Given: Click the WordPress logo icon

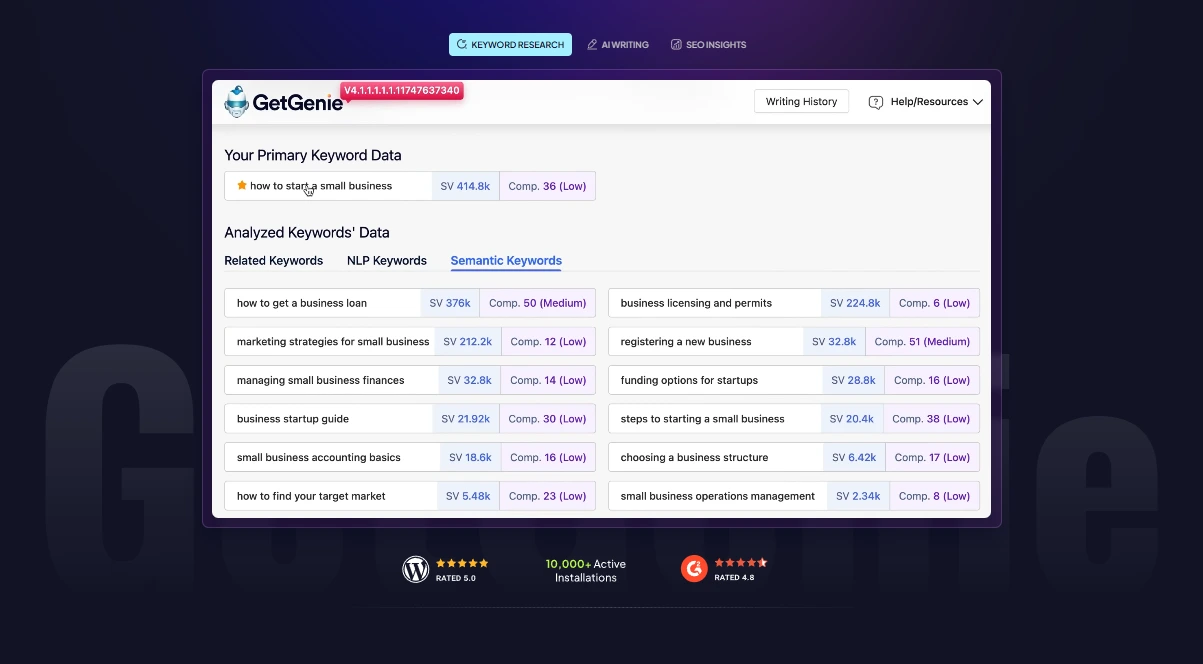Looking at the screenshot, I should (415, 569).
